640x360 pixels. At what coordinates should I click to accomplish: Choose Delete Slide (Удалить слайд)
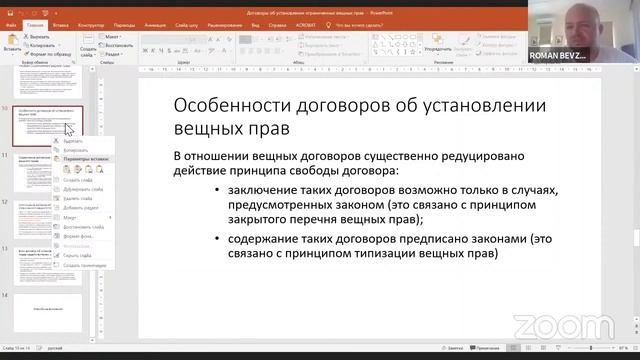coord(83,198)
